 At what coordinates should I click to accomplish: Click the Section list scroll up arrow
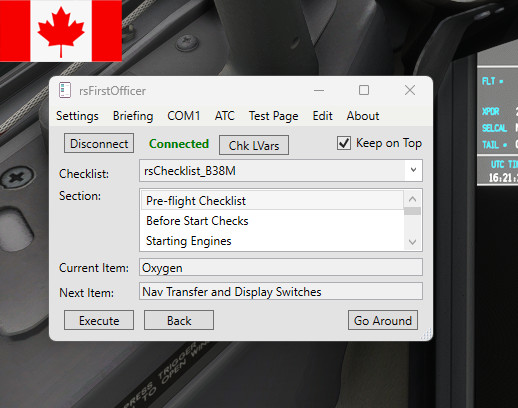click(412, 199)
